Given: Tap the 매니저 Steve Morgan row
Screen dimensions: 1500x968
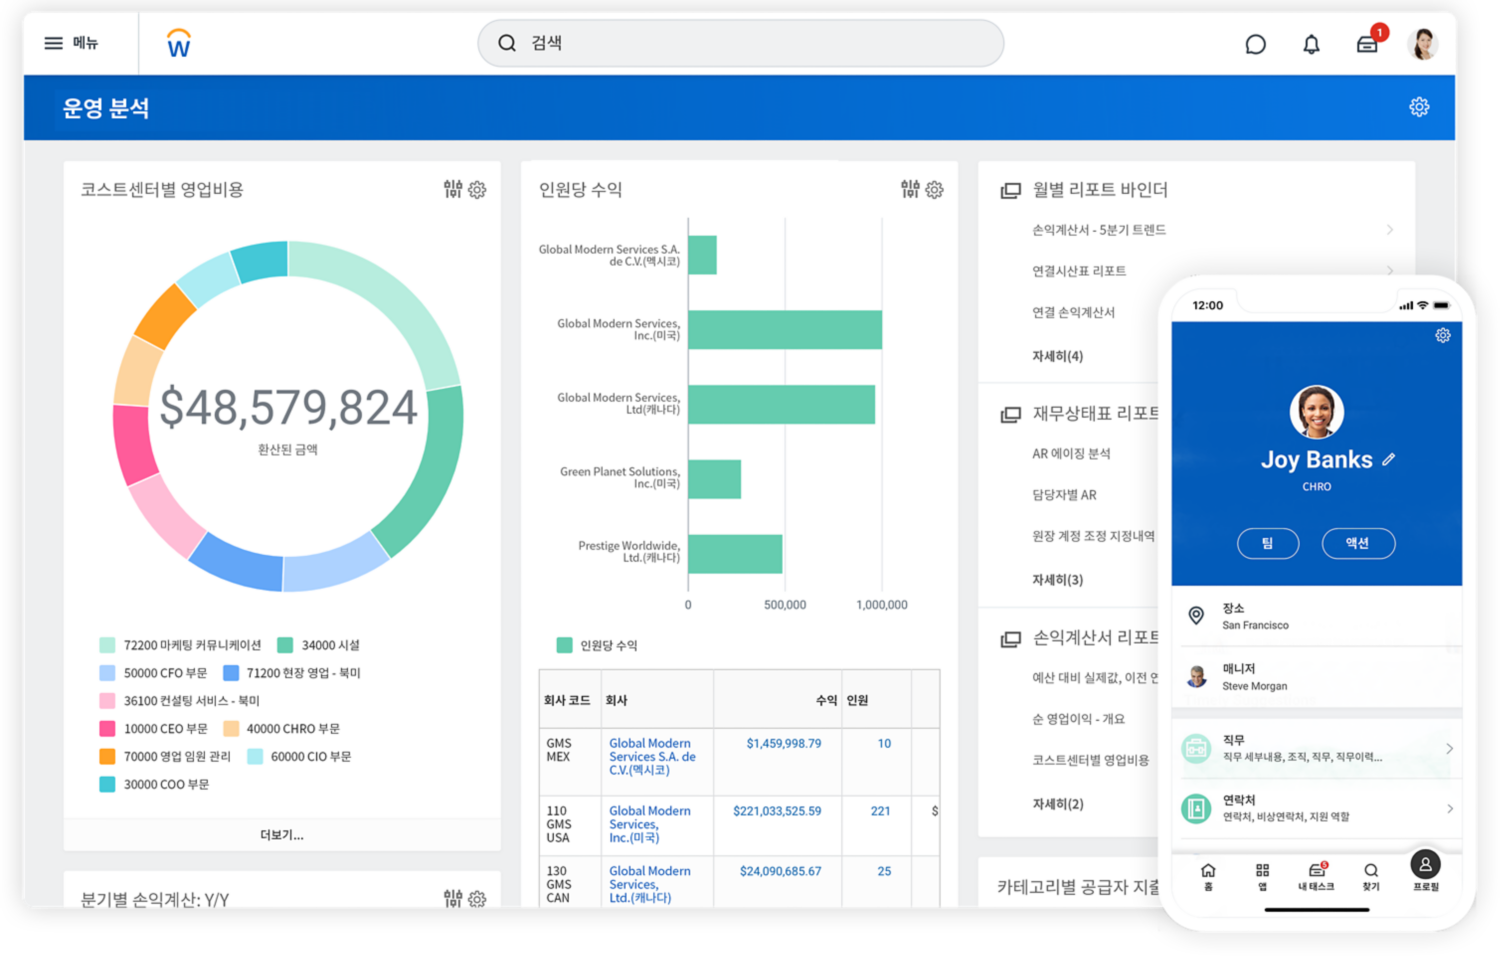Looking at the screenshot, I should (x=1316, y=677).
